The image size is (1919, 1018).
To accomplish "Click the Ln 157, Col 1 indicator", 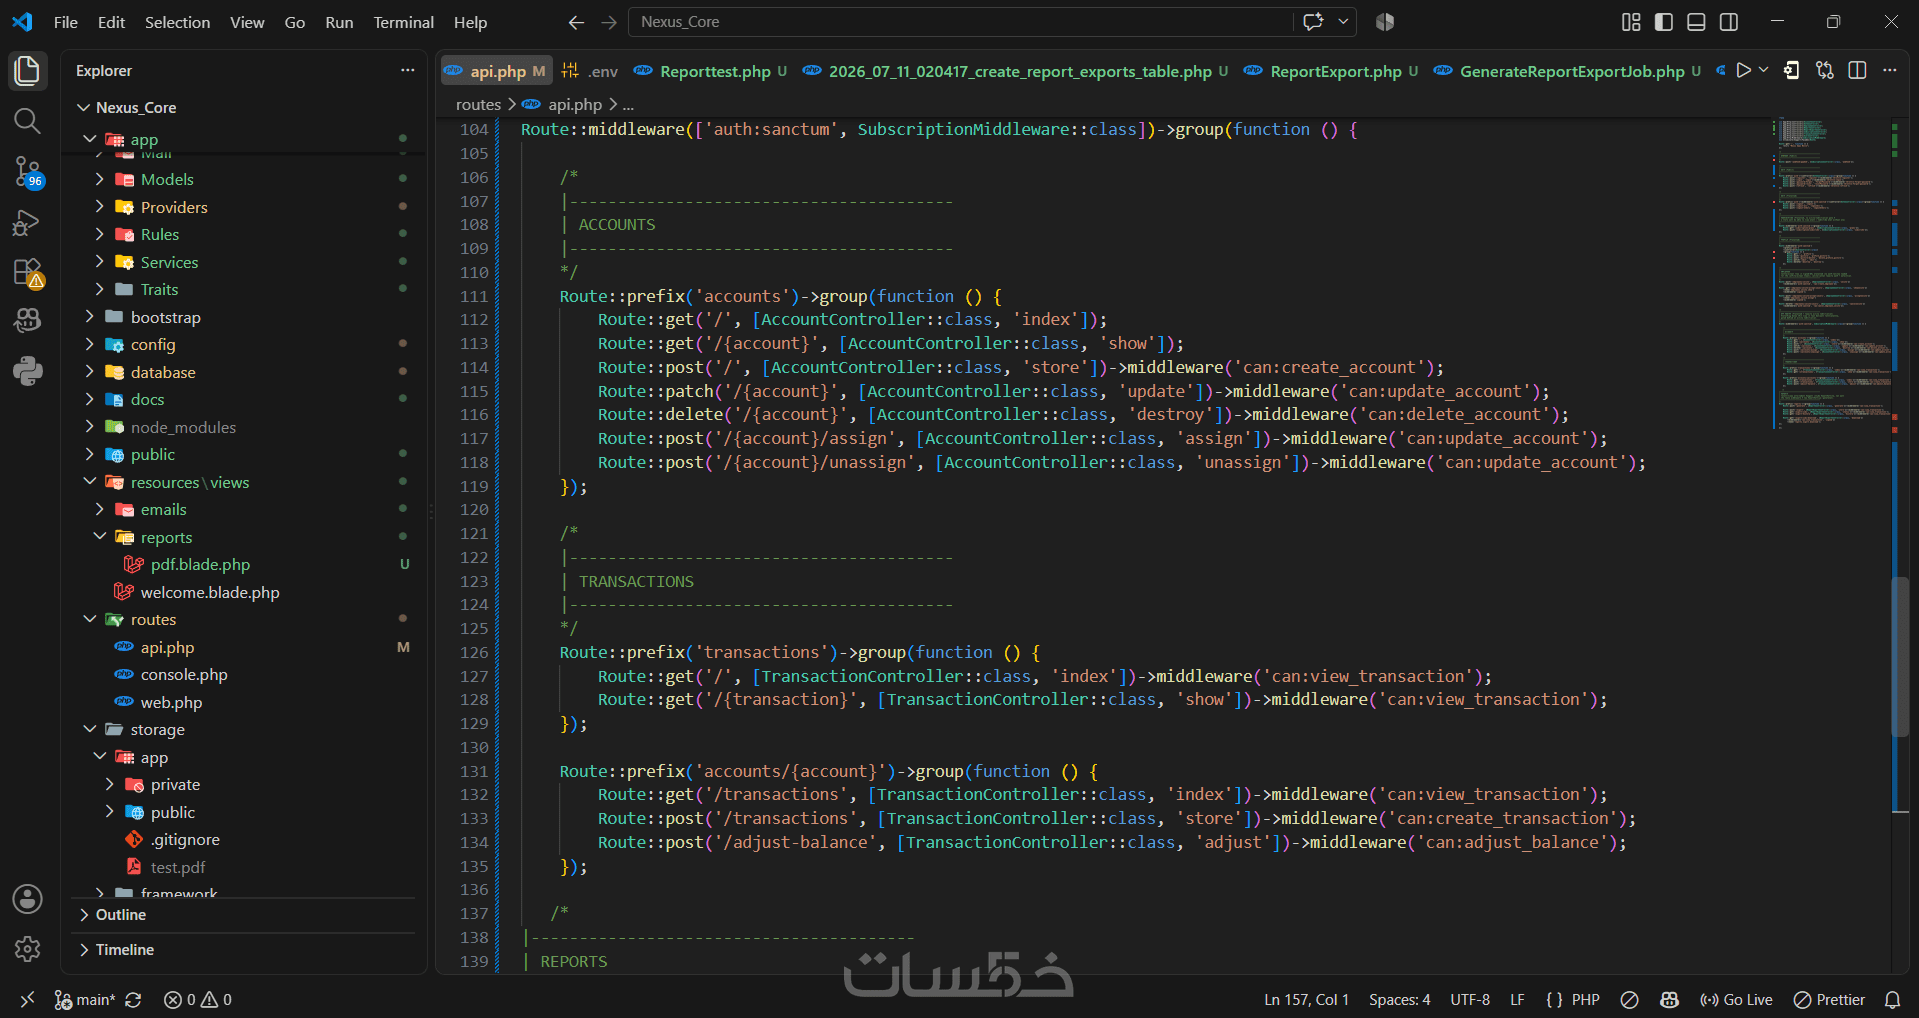I will click(1306, 999).
